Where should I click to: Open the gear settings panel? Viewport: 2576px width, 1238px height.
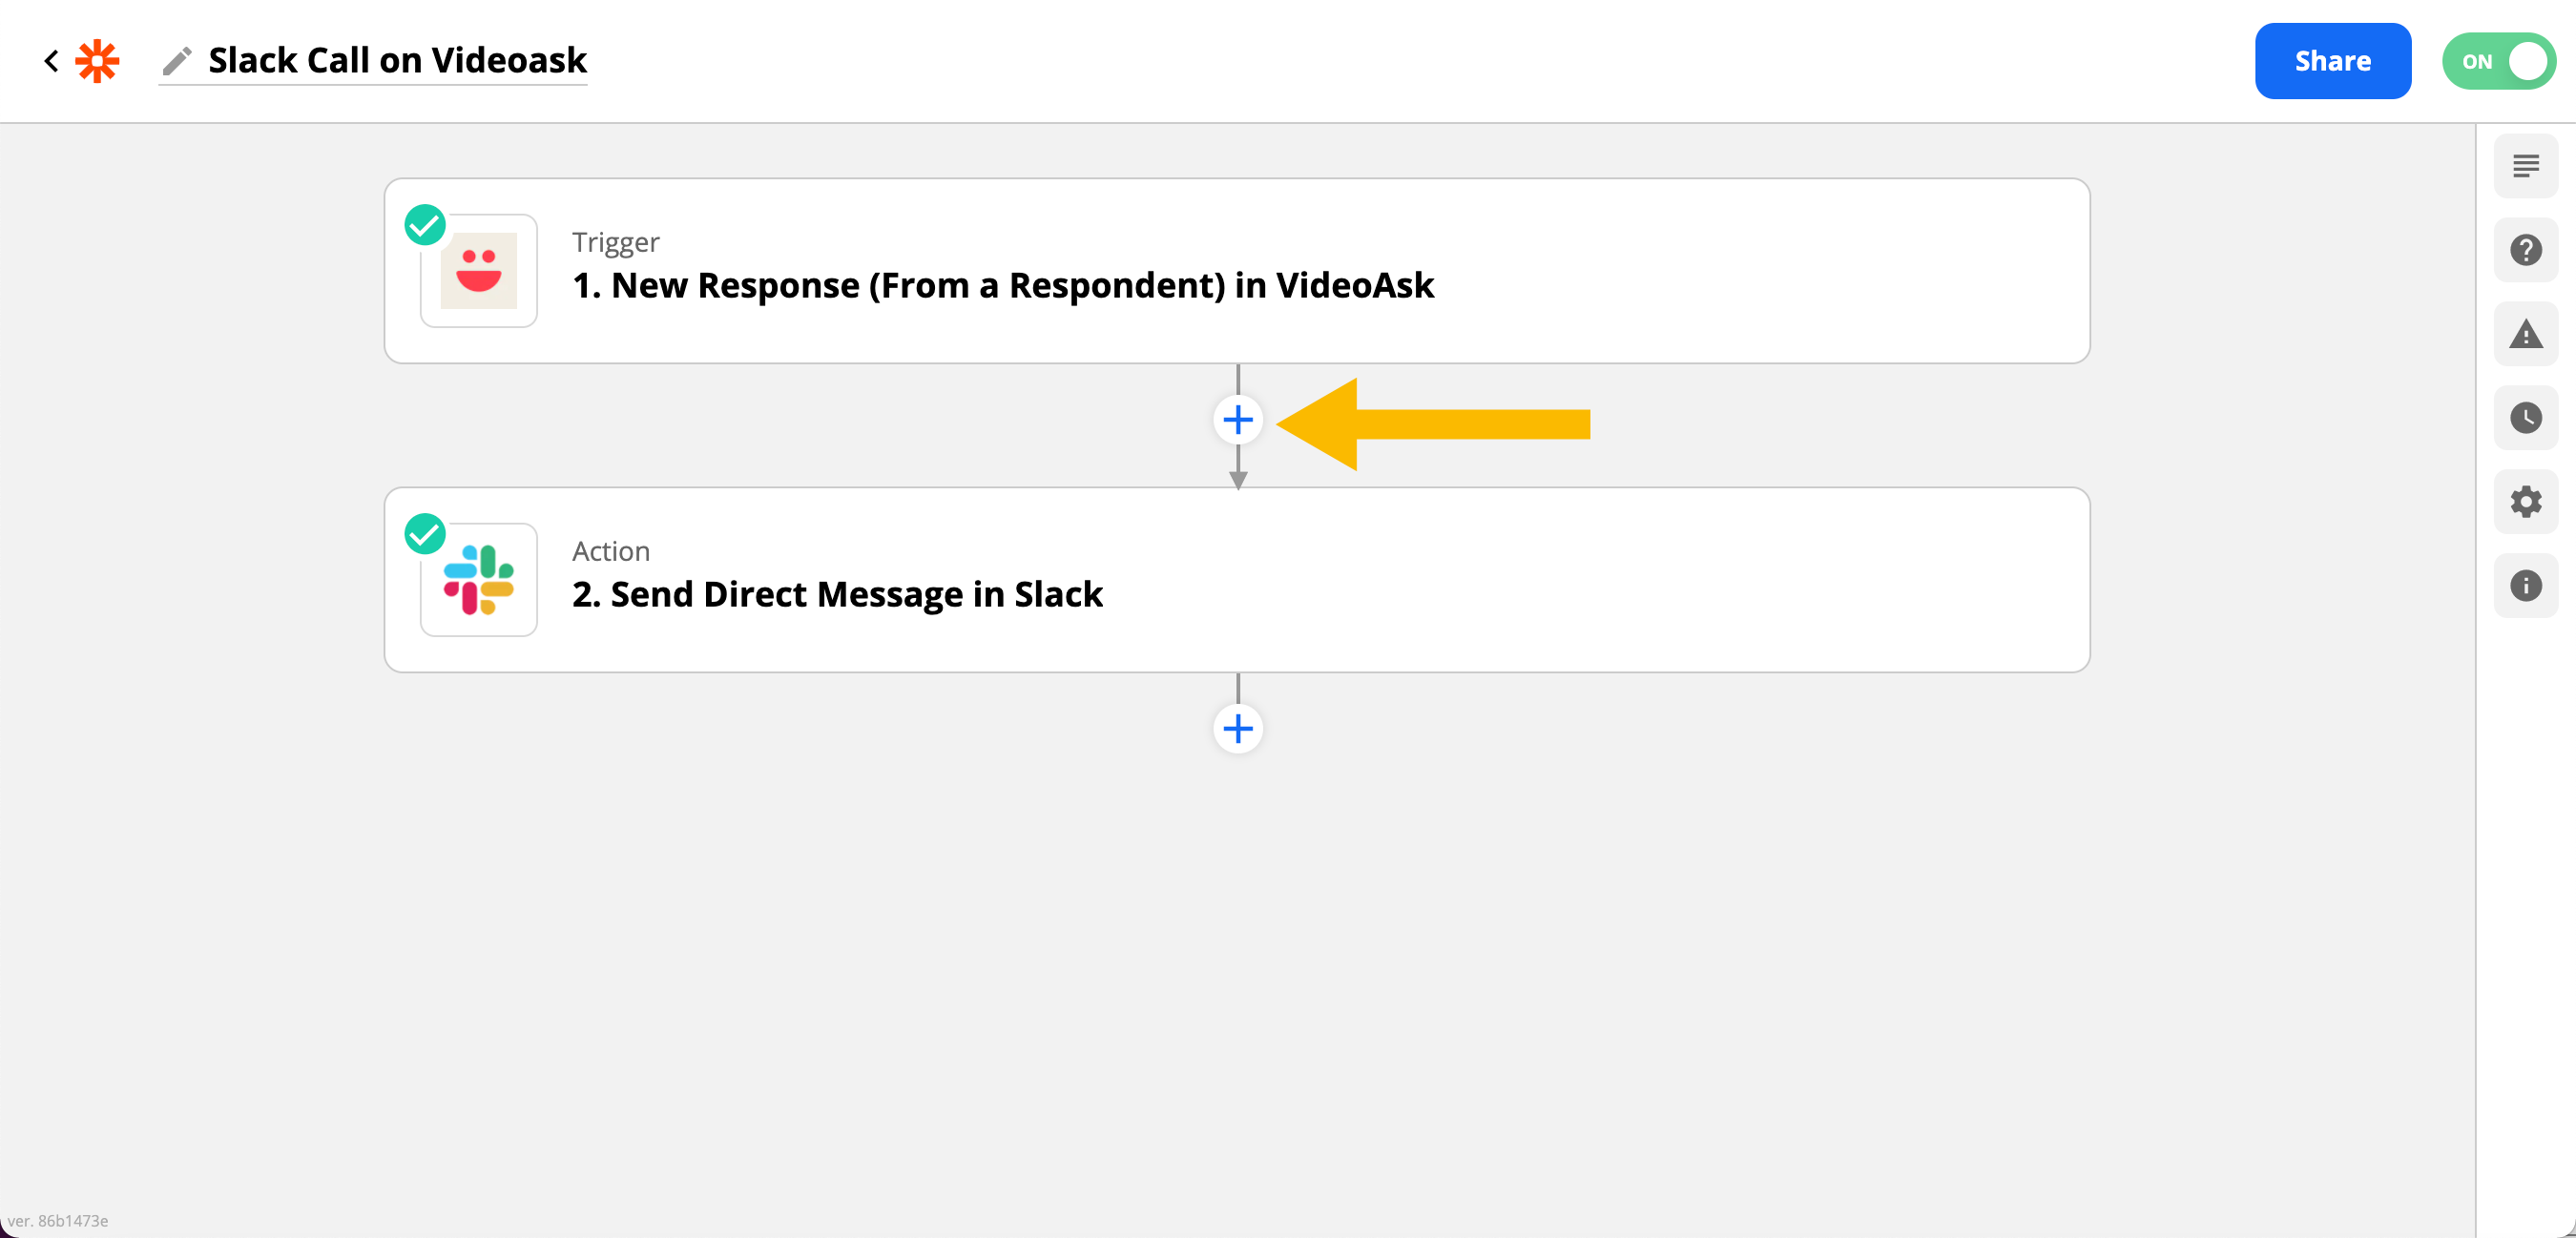(2525, 502)
